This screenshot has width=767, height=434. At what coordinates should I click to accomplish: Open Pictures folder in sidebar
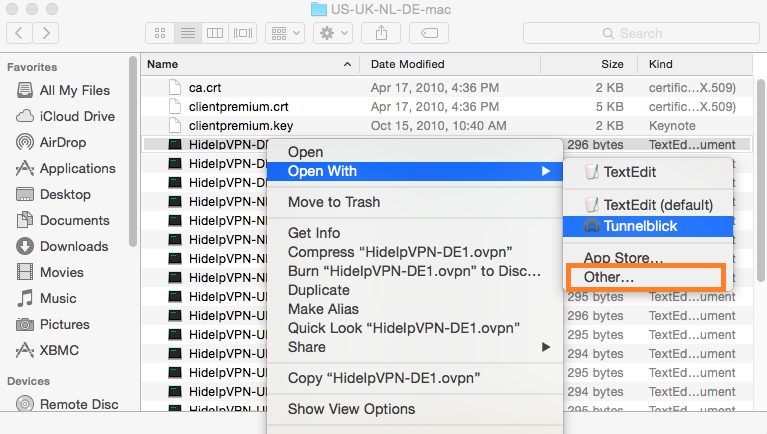(x=53, y=324)
